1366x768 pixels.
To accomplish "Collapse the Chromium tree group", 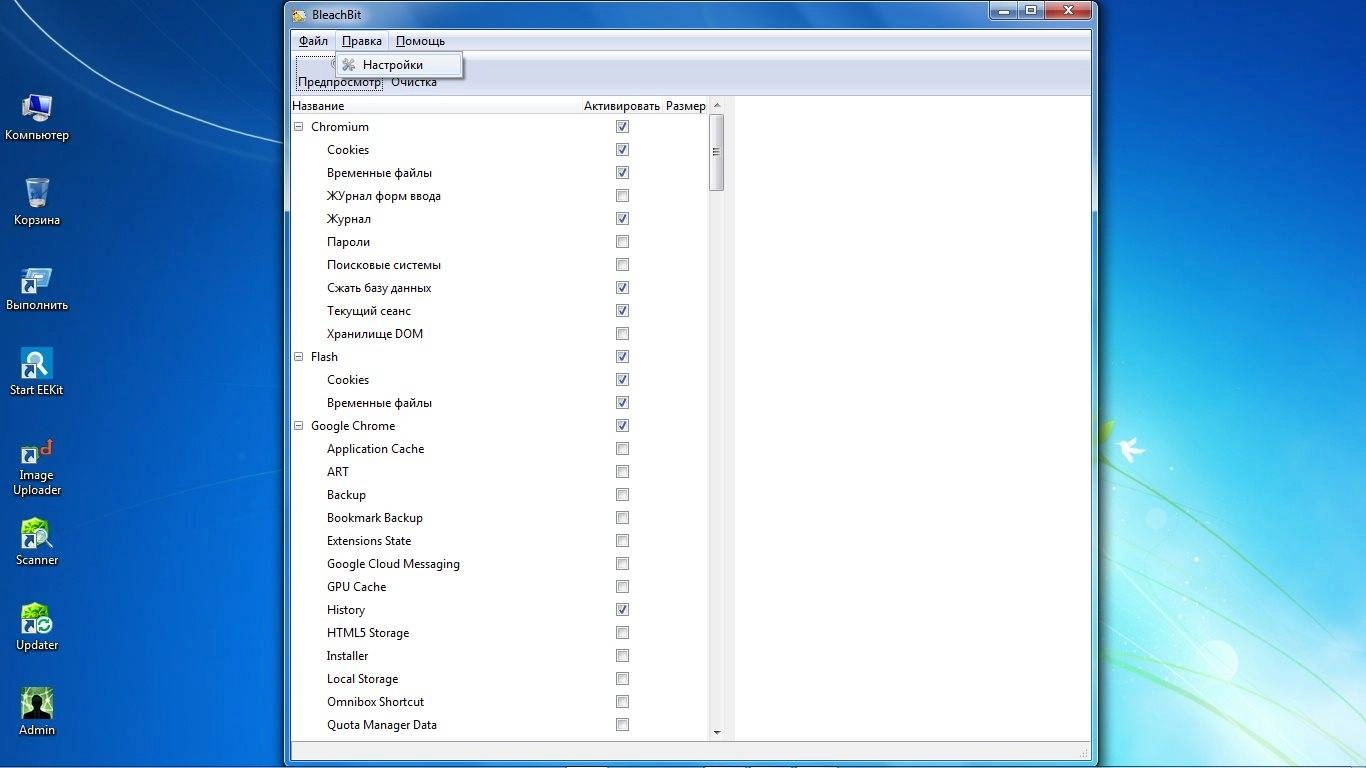I will tap(298, 127).
